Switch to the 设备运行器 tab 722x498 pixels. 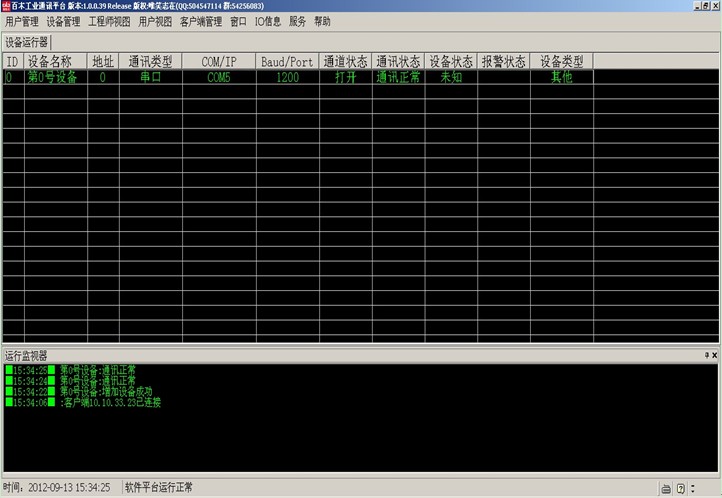pos(26,42)
